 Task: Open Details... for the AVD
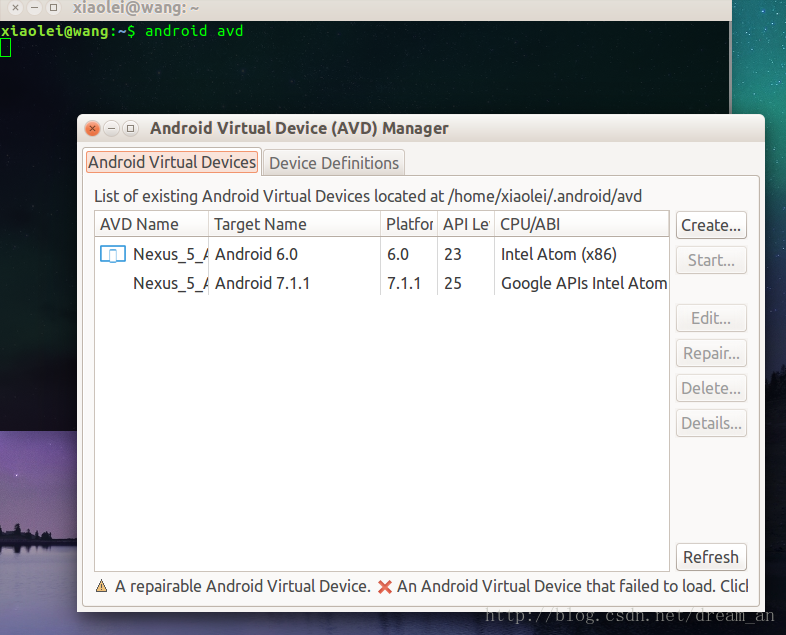(x=711, y=424)
